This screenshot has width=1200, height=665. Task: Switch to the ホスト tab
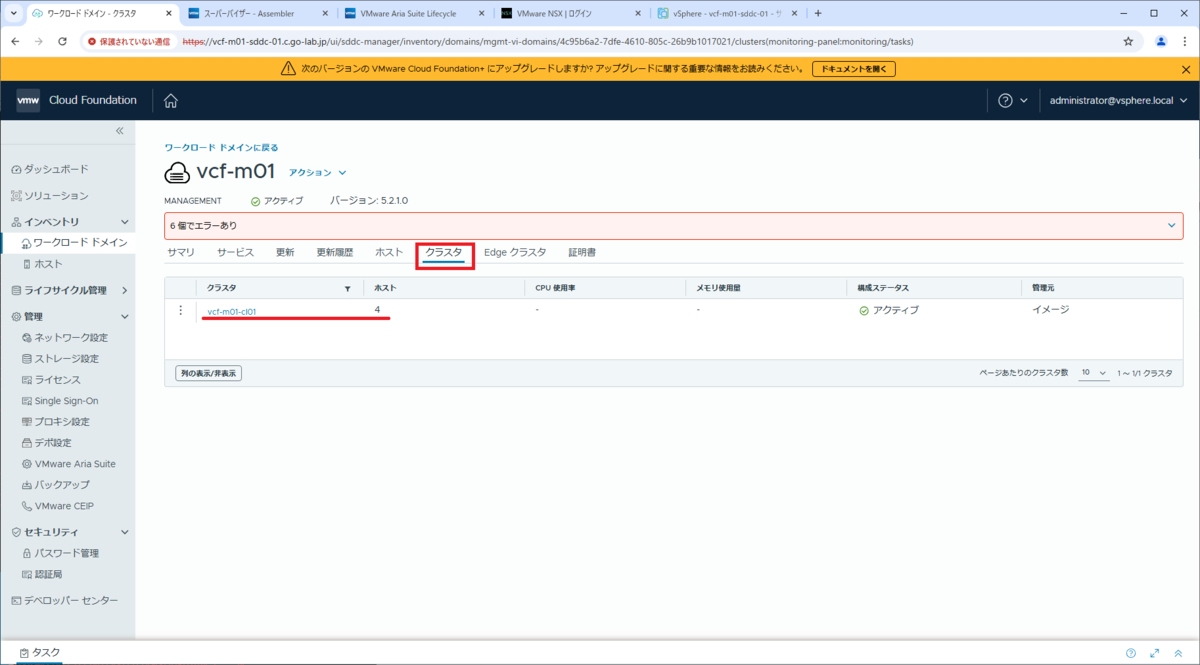(x=389, y=253)
